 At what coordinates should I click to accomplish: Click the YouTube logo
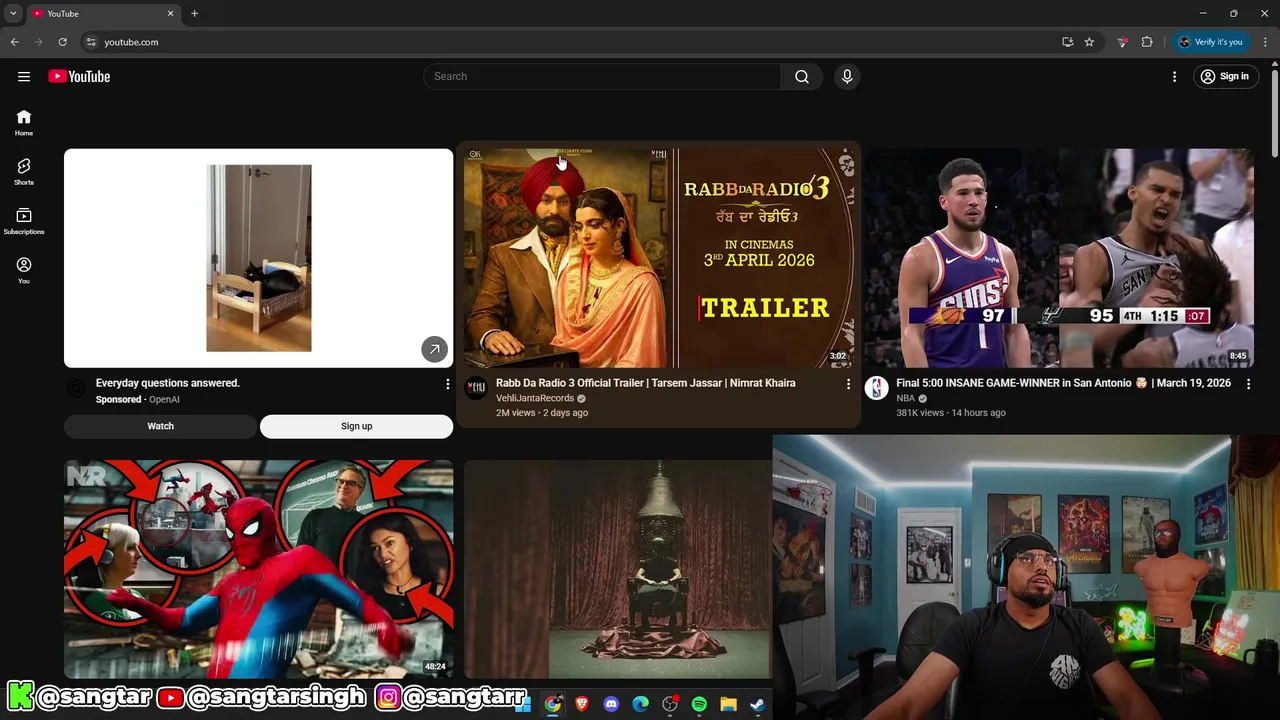coord(79,76)
